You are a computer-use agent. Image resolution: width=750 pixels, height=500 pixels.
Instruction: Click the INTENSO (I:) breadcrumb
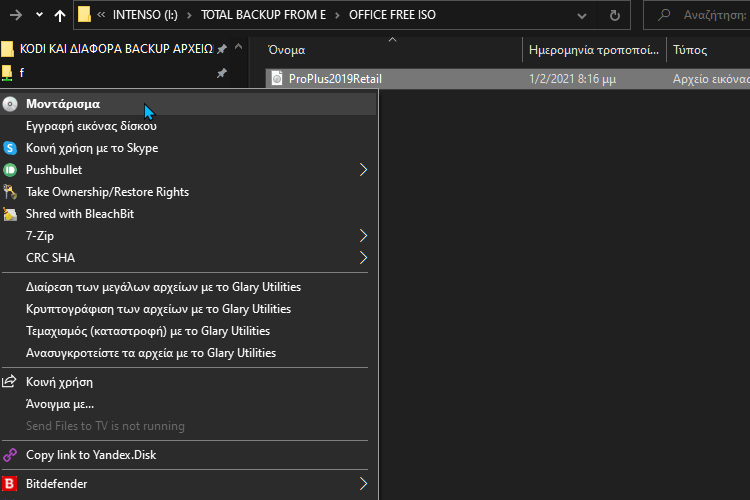point(145,15)
